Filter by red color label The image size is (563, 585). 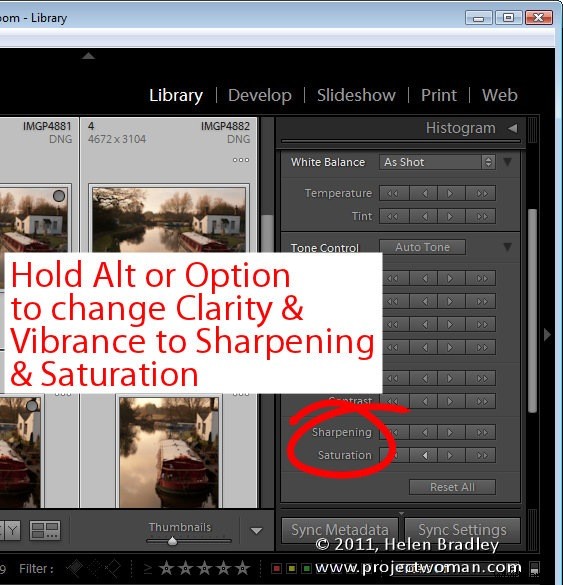point(276,569)
